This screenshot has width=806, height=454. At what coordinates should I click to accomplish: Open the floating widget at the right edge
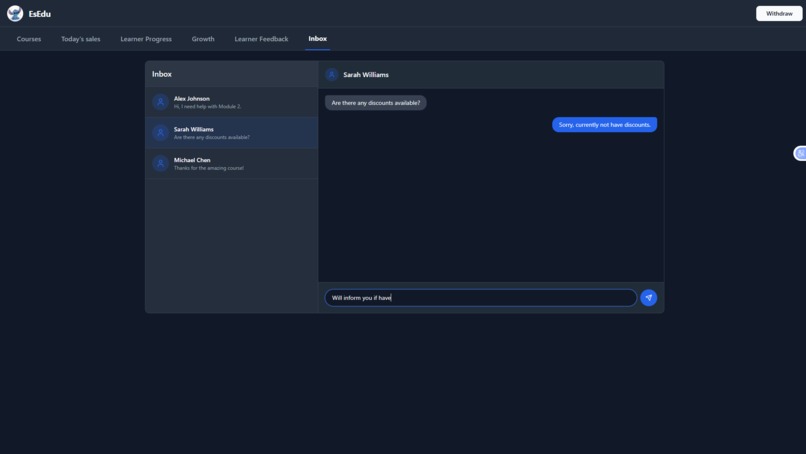(800, 153)
